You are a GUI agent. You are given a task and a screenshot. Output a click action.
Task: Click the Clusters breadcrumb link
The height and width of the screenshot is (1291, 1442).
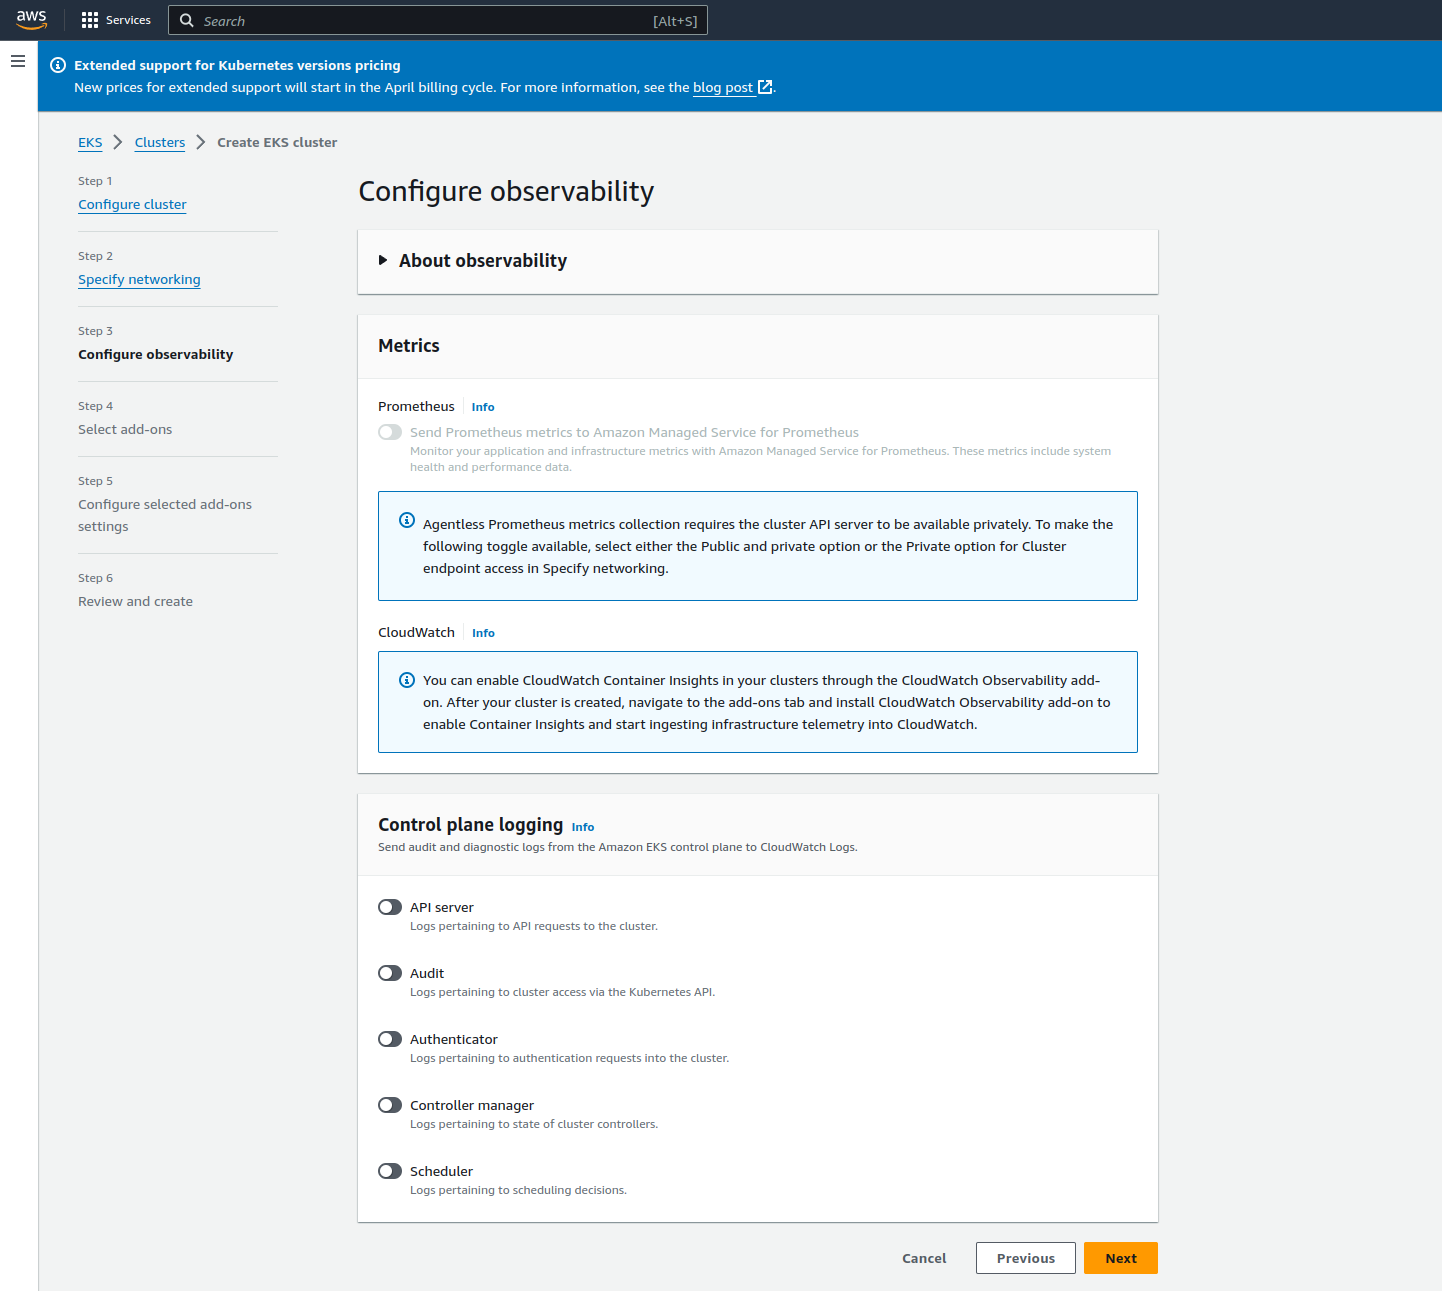coord(160,142)
